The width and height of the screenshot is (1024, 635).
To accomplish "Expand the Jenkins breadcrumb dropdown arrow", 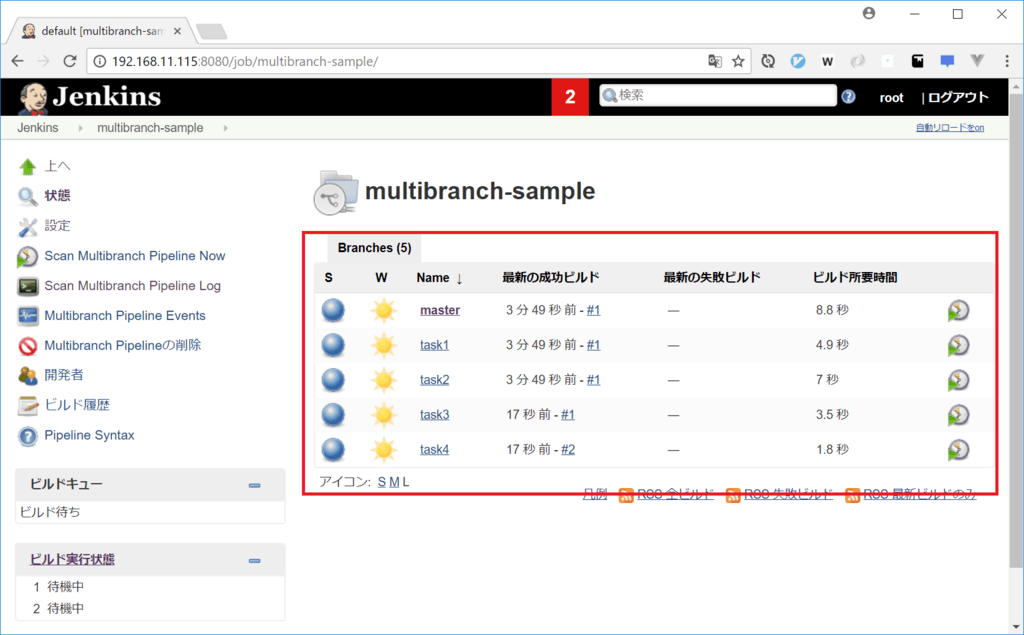I will coord(80,128).
